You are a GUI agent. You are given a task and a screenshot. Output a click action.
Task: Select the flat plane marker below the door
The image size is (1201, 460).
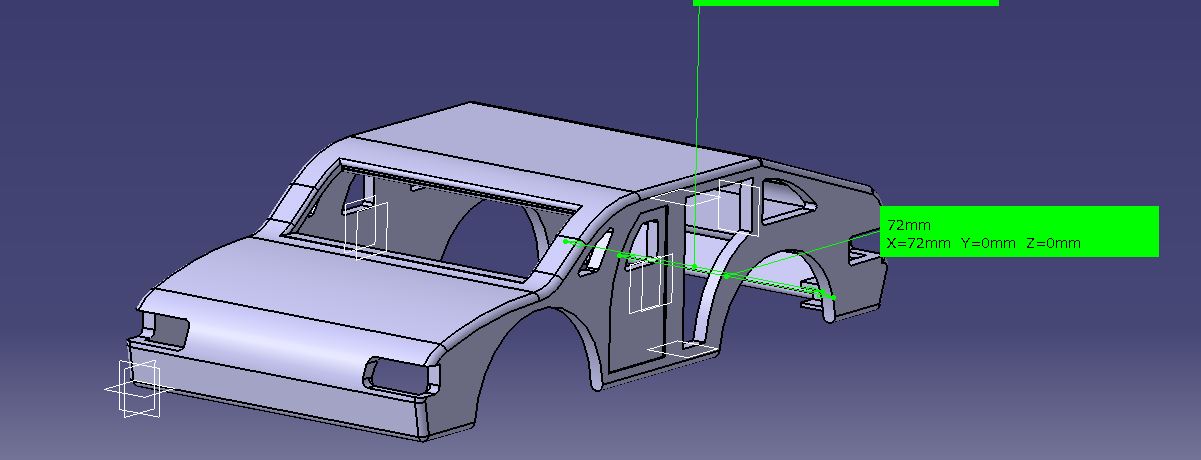click(x=683, y=349)
